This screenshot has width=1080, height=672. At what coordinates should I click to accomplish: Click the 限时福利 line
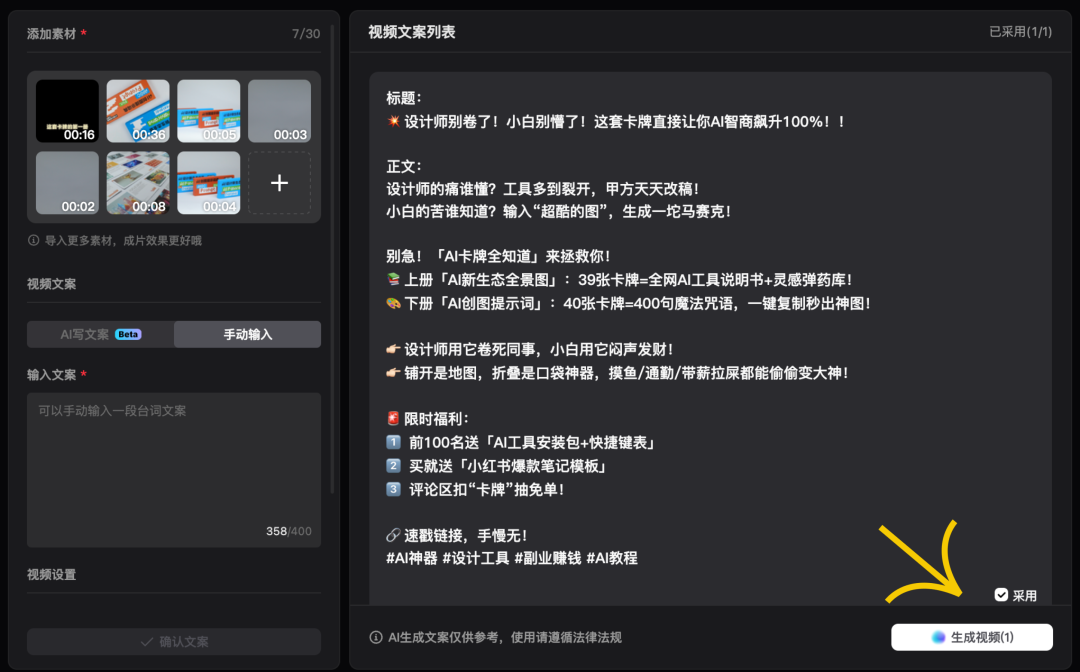click(428, 419)
